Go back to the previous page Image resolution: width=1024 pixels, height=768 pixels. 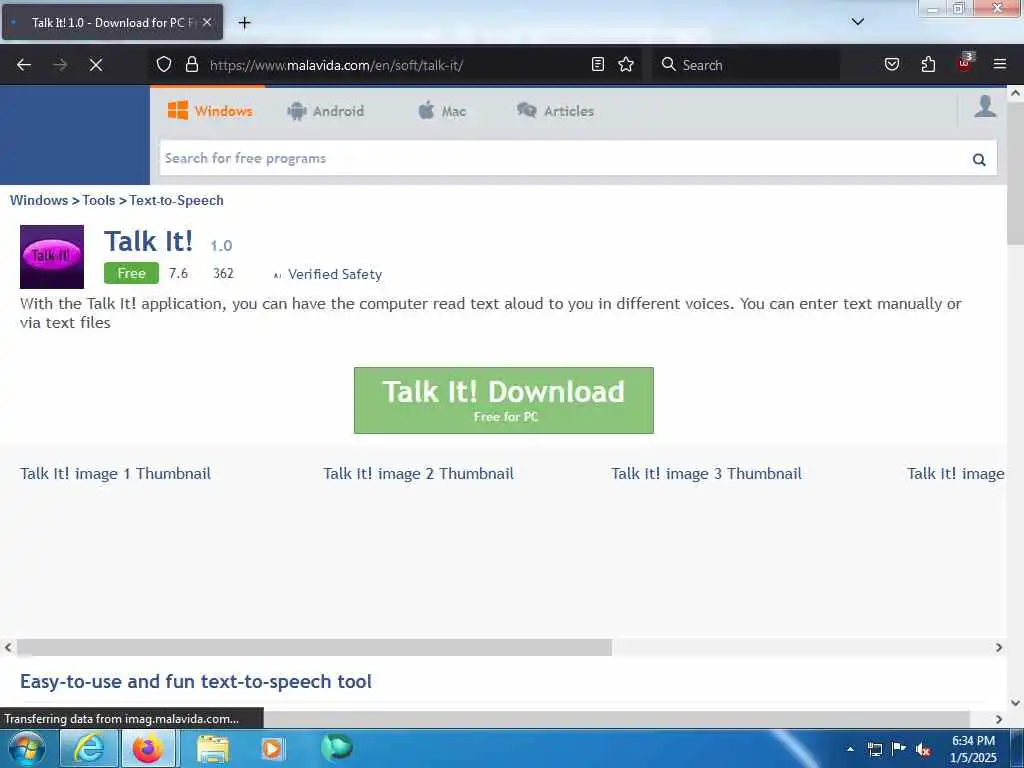[x=24, y=65]
